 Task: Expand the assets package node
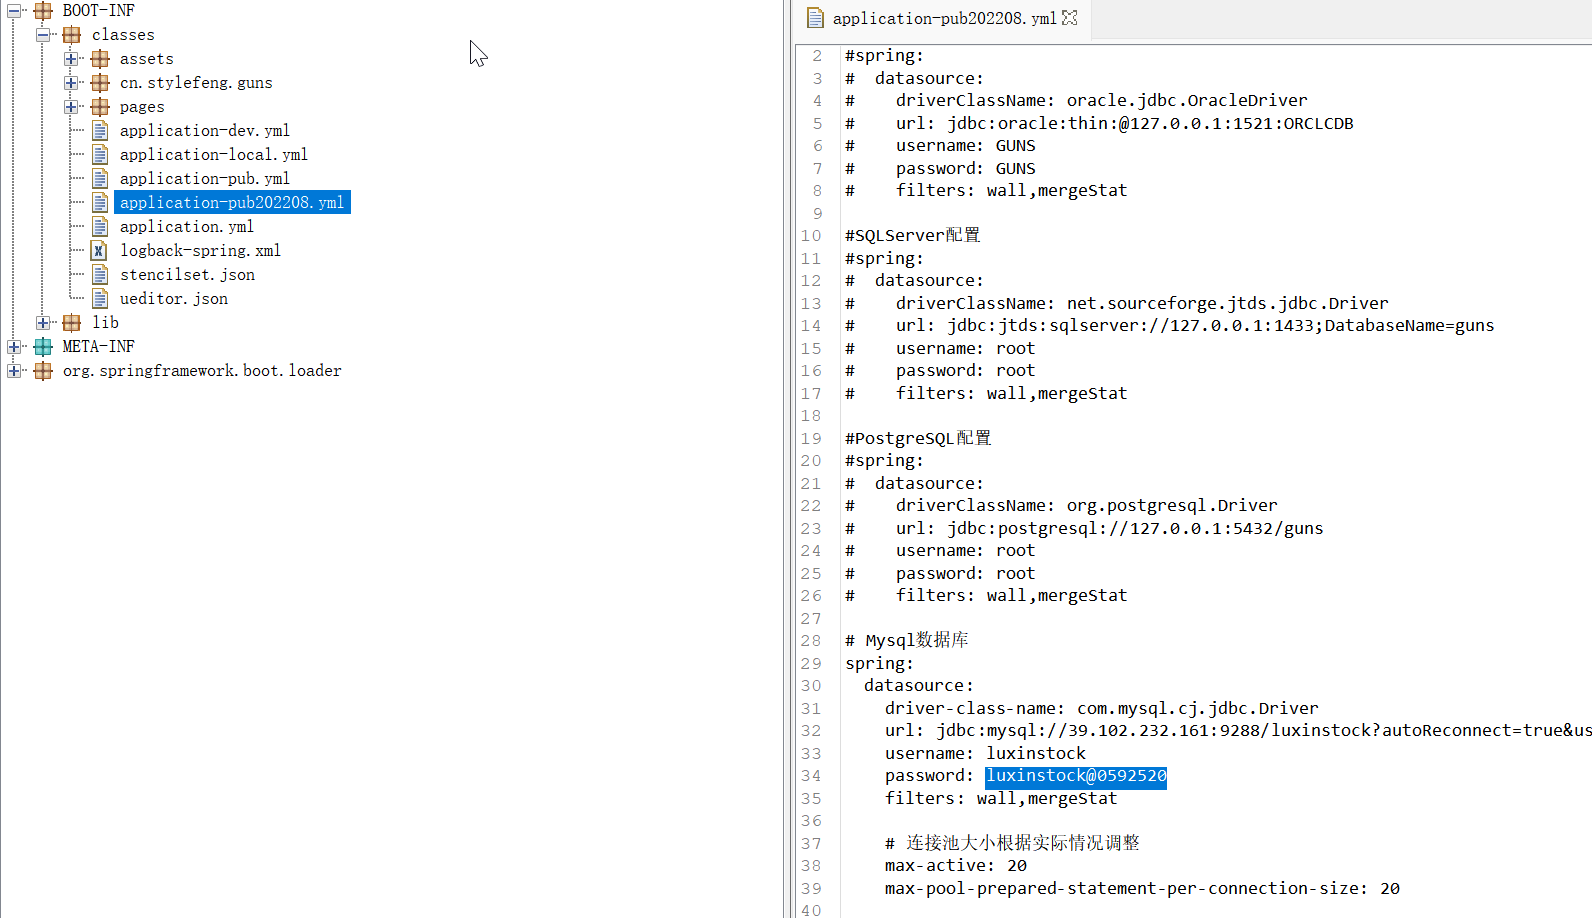point(71,59)
